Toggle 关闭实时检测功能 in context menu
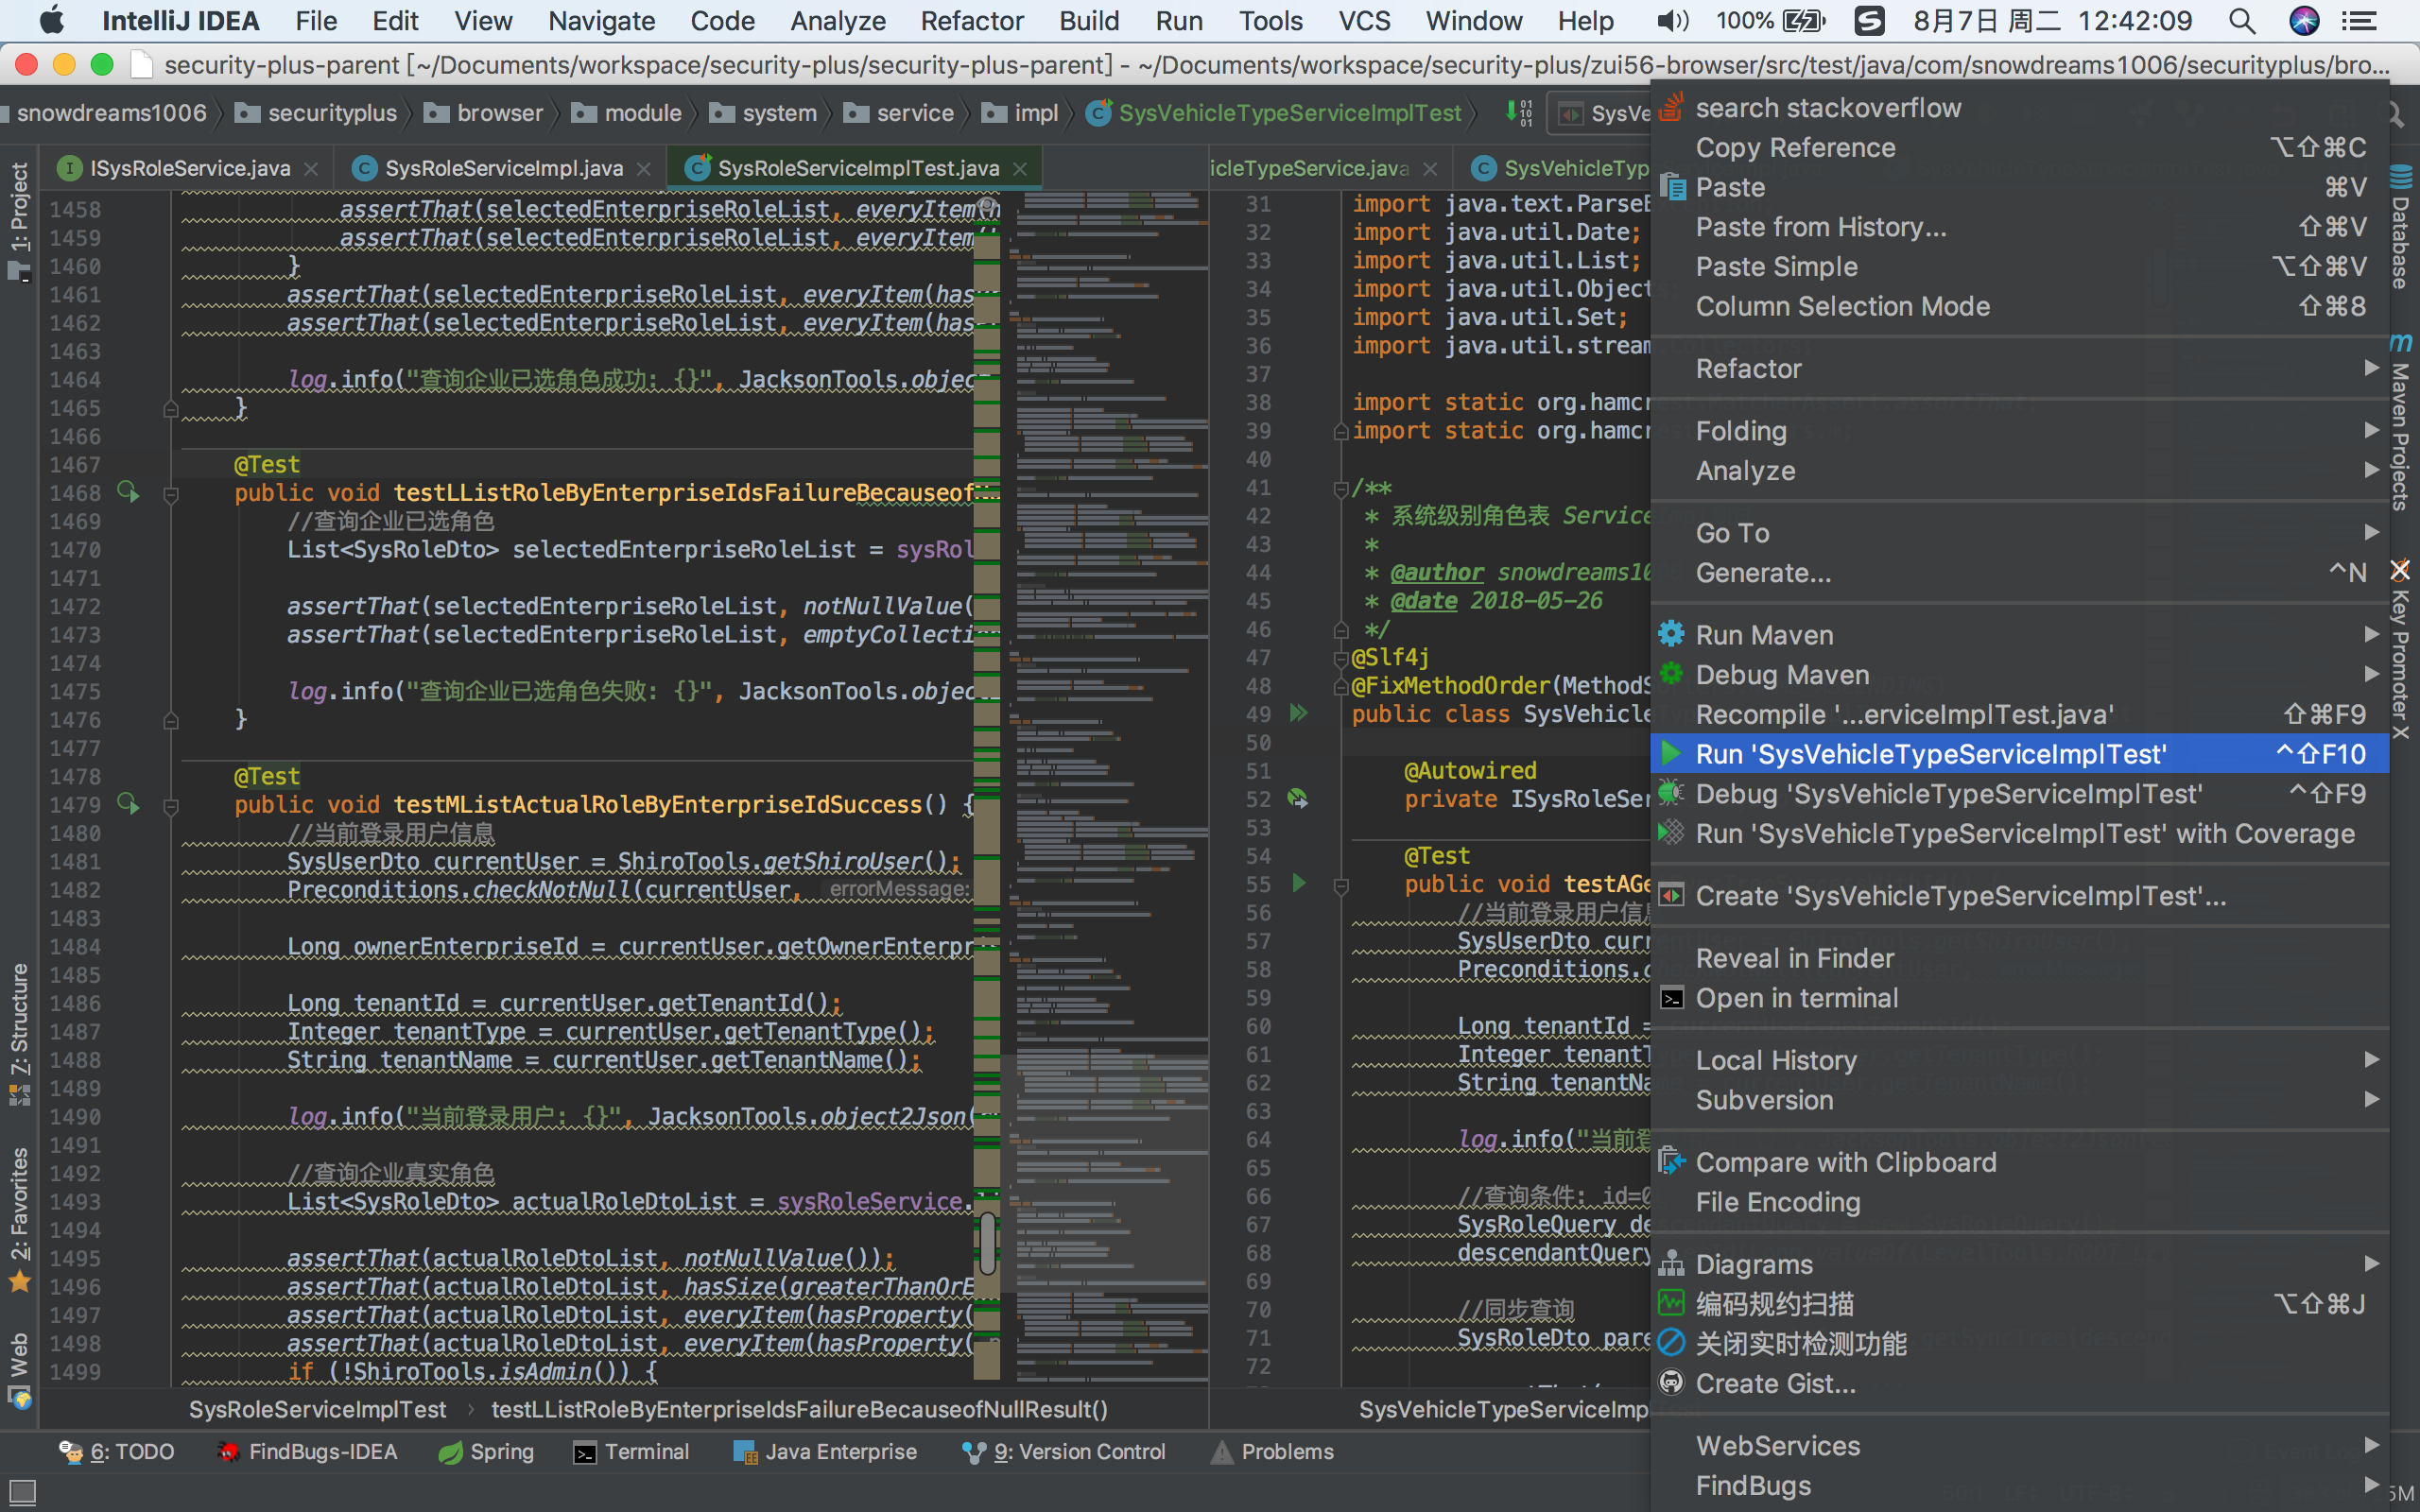Viewport: 2420px width, 1512px height. point(2020,1343)
